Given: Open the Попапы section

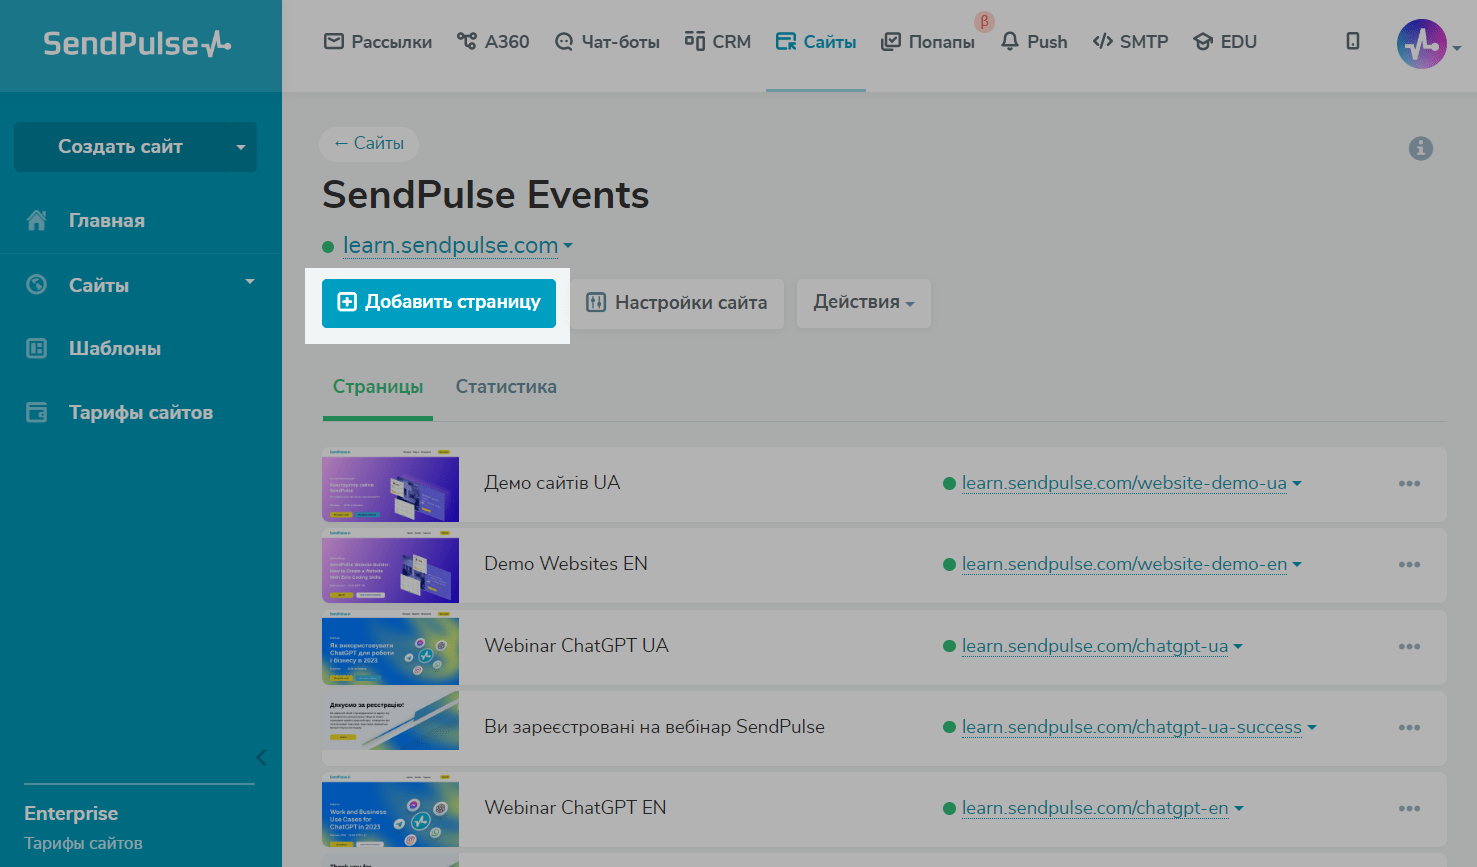Looking at the screenshot, I should point(928,42).
